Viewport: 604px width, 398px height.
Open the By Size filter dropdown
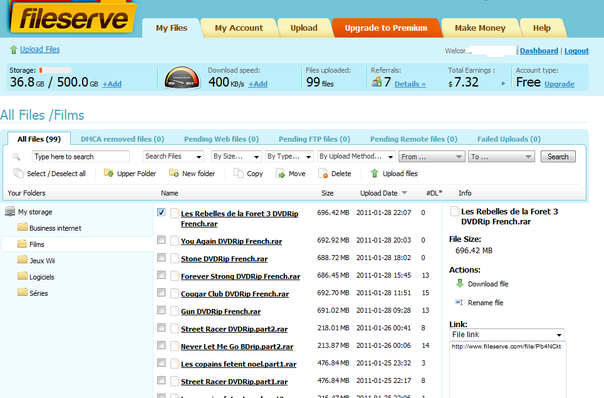click(237, 156)
